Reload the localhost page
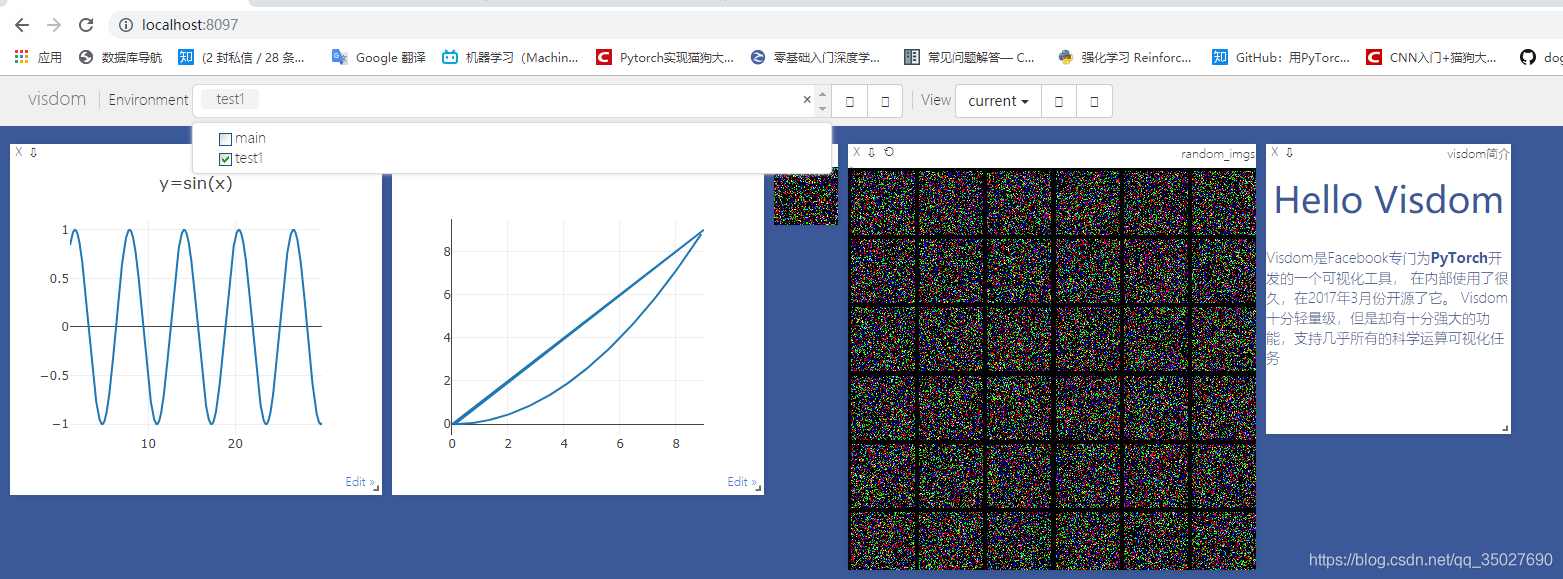Image resolution: width=1563 pixels, height=579 pixels. 86,25
